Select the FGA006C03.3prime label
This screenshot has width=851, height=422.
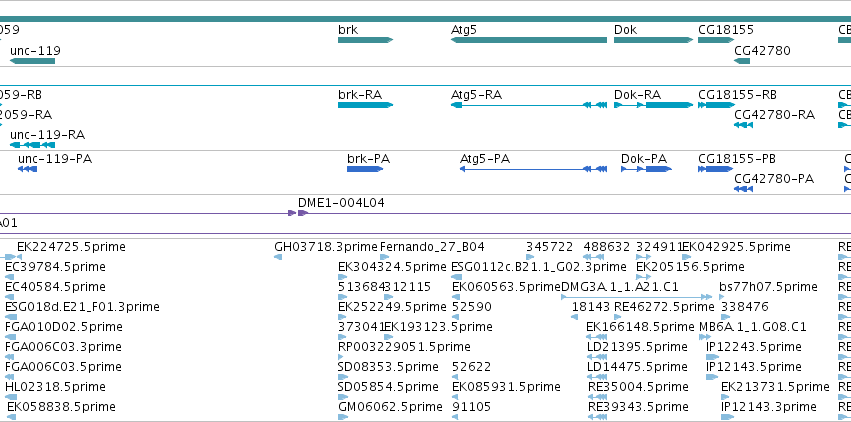(x=63, y=347)
